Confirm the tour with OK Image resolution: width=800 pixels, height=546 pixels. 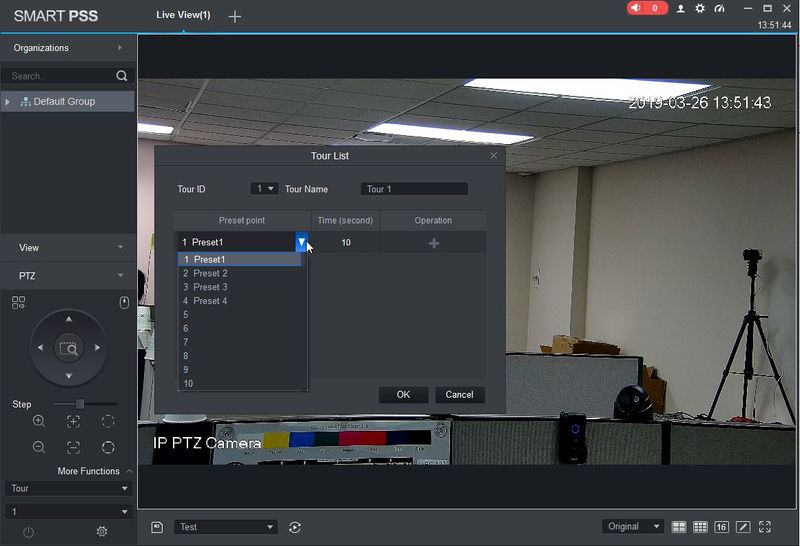point(403,394)
